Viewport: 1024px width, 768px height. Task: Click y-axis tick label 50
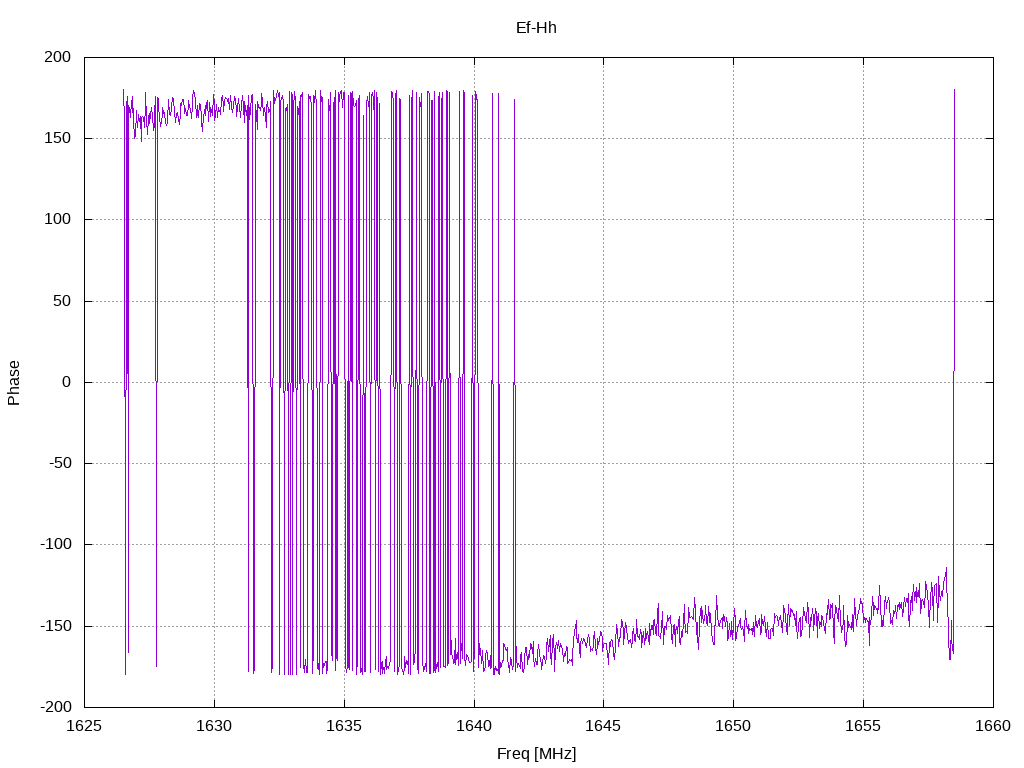click(x=62, y=301)
